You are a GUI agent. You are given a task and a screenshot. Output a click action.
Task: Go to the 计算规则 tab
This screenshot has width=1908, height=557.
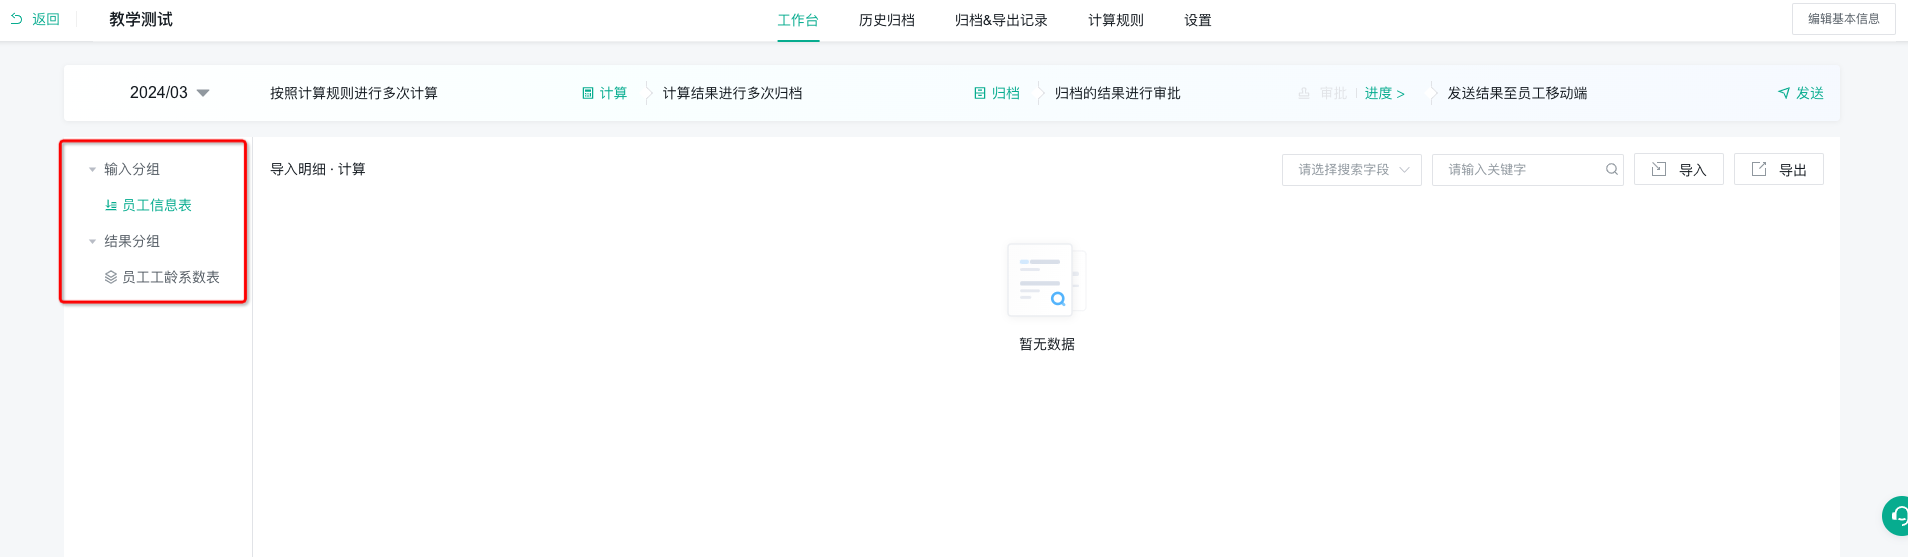(1116, 20)
